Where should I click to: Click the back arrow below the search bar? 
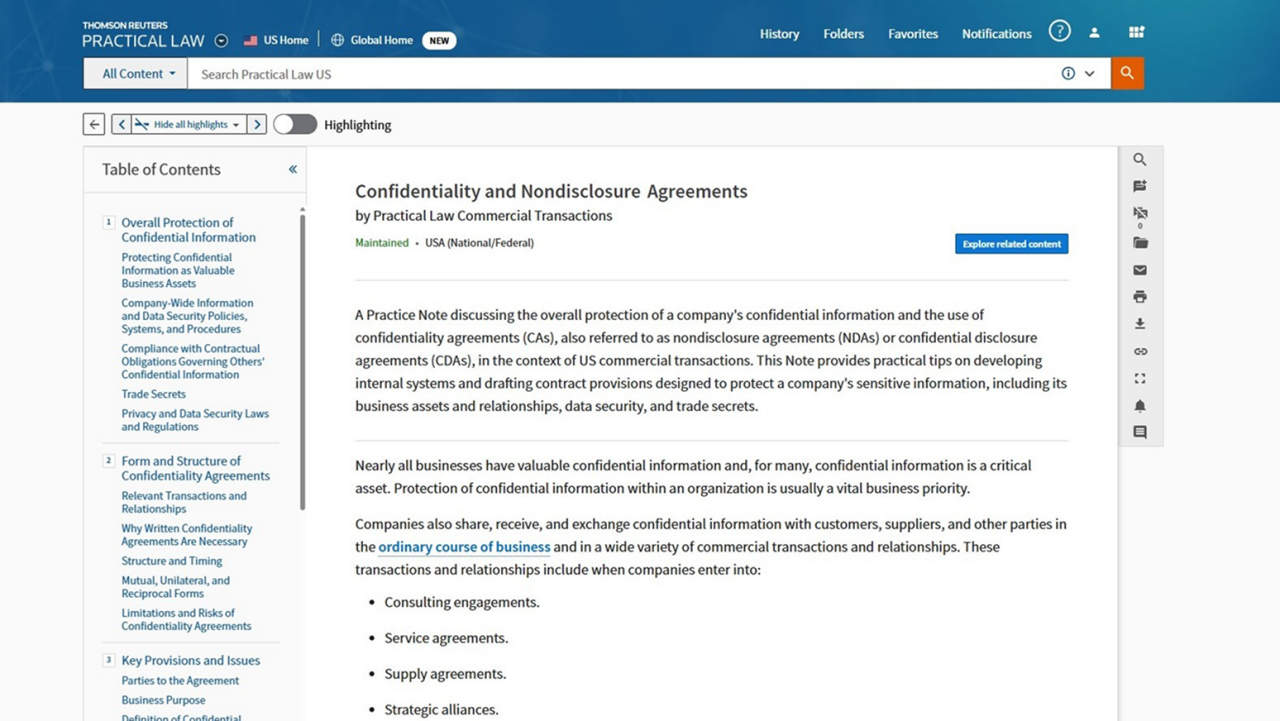[93, 123]
